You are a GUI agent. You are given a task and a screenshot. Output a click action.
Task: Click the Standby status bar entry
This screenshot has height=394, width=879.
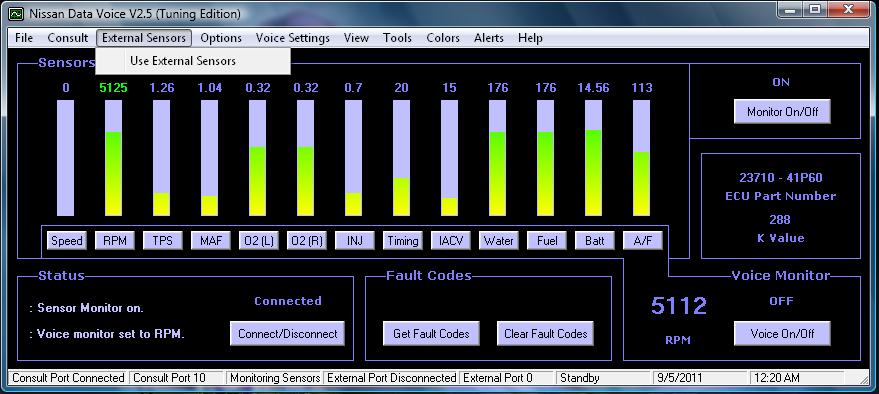click(x=604, y=378)
